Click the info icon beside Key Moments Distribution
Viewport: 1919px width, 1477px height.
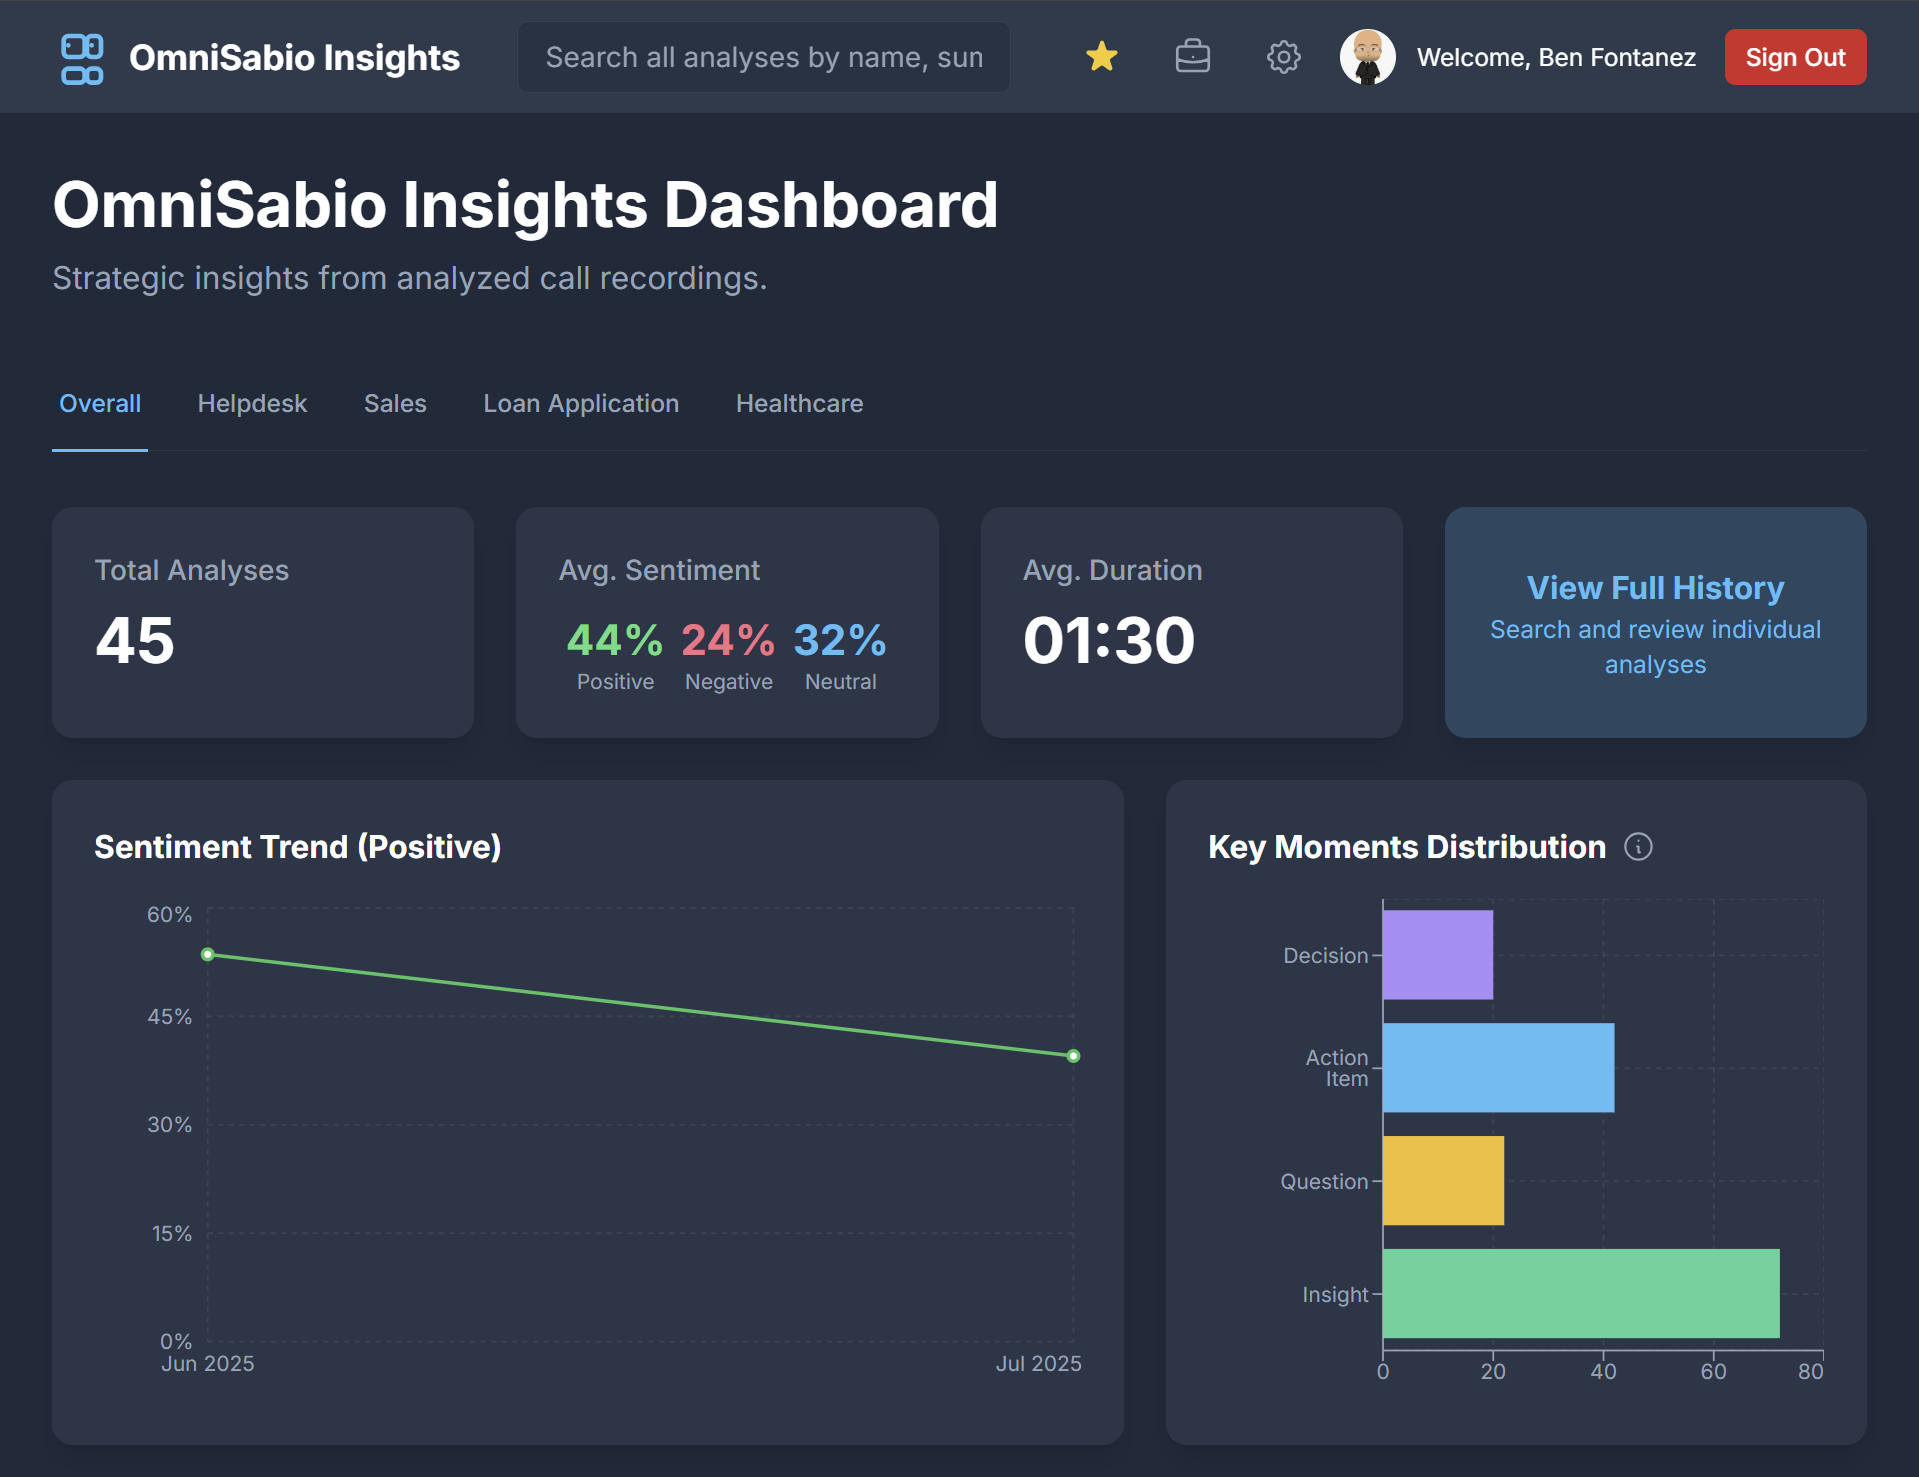pyautogui.click(x=1639, y=847)
